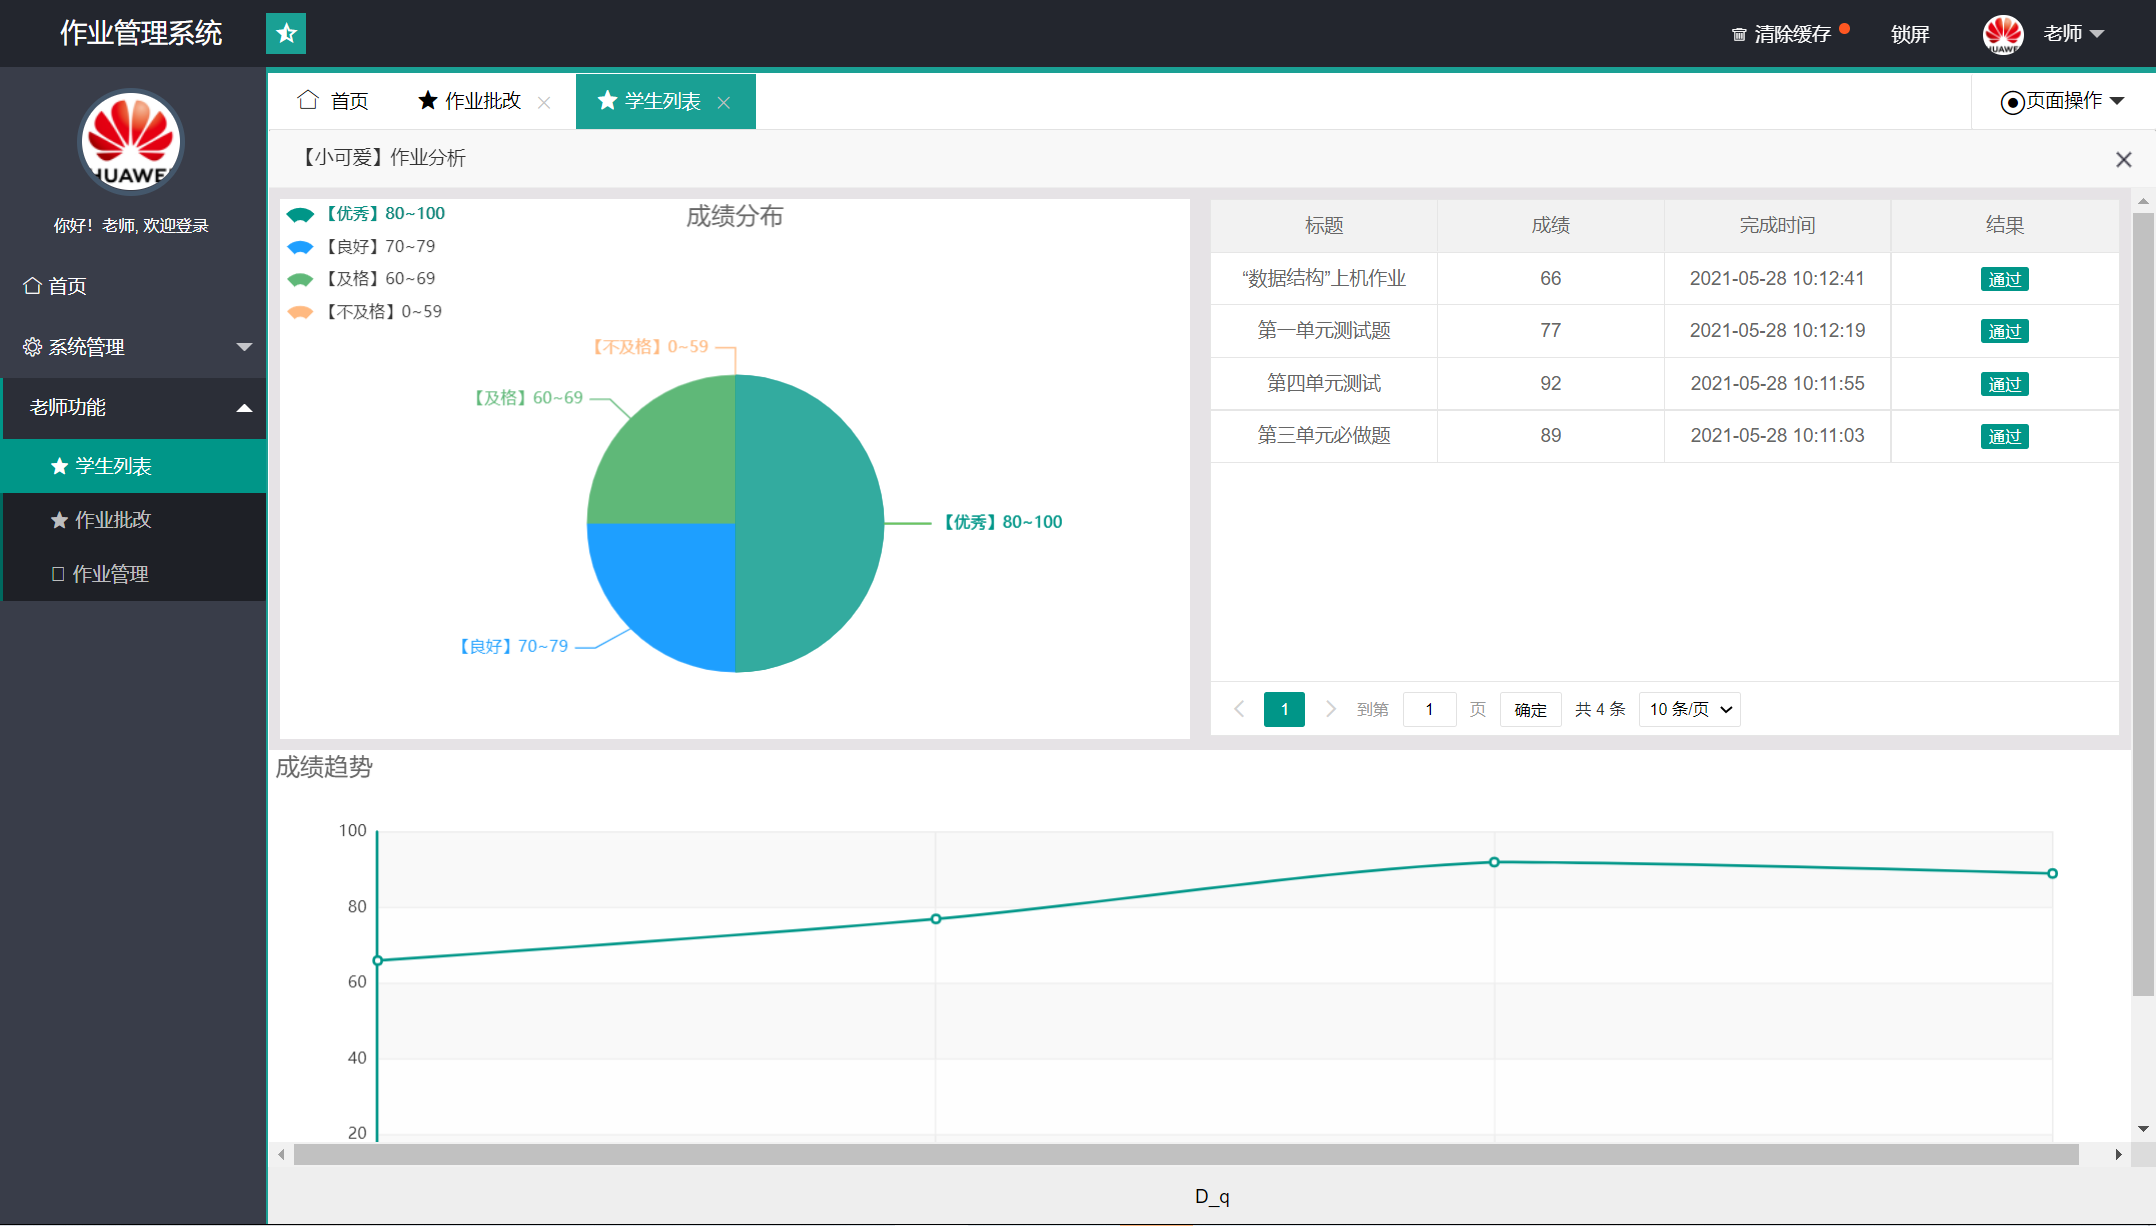Open the 页面操作 dropdown menu

(2062, 101)
